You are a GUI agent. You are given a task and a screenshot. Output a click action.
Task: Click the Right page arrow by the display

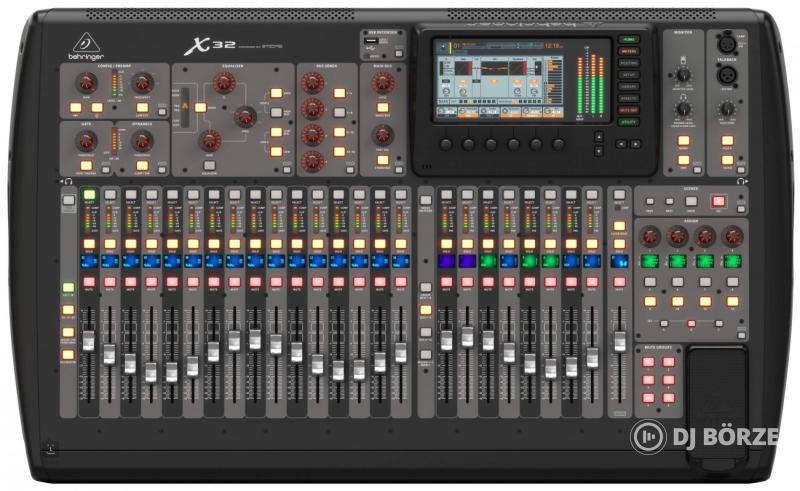coord(635,144)
